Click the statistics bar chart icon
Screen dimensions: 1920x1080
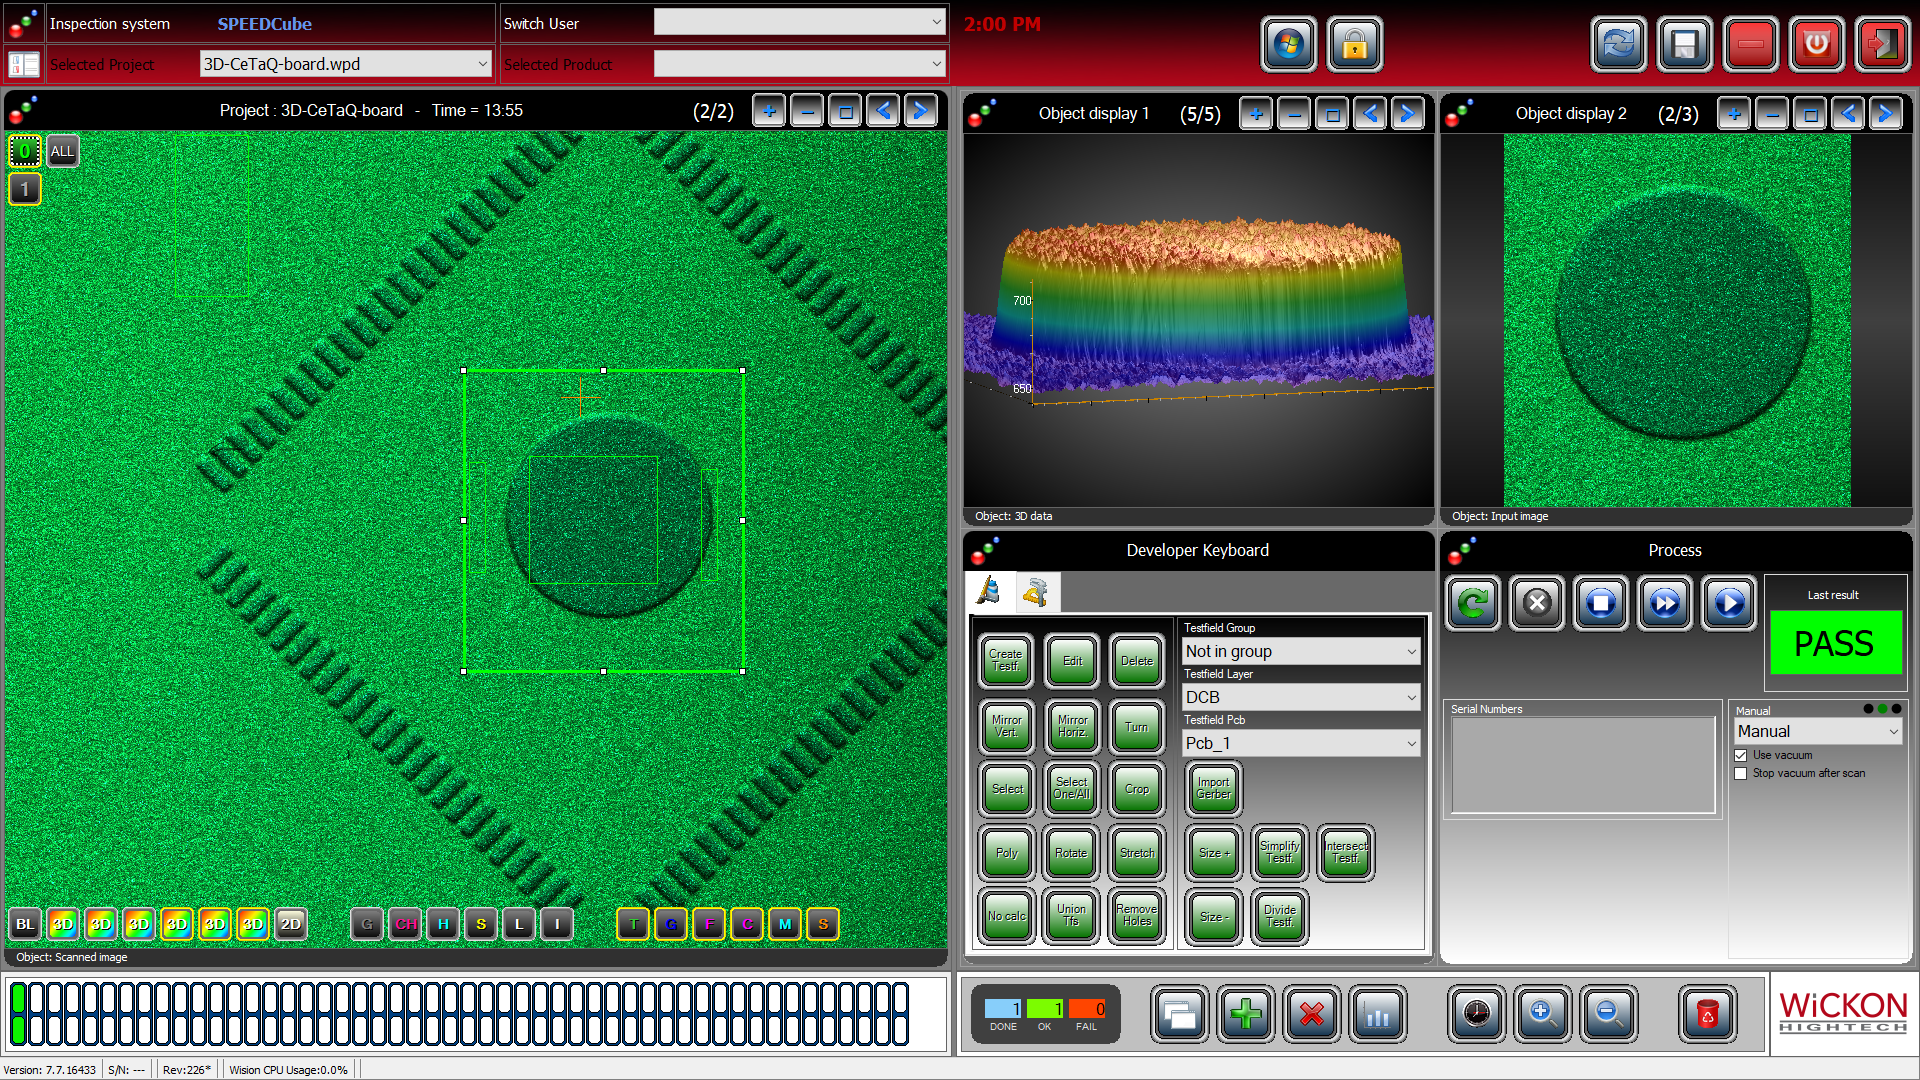click(1377, 1015)
